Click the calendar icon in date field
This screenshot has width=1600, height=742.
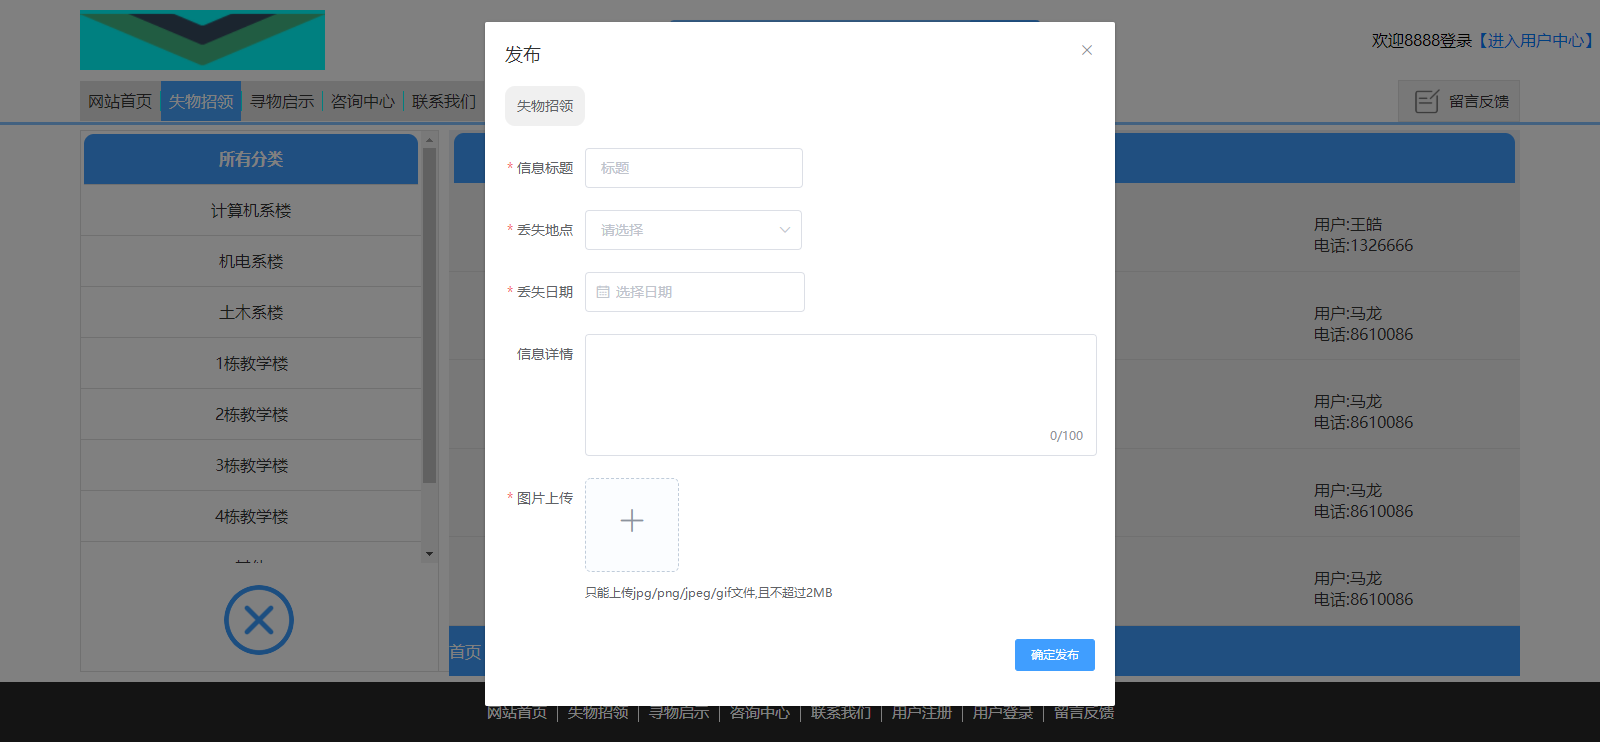click(603, 292)
